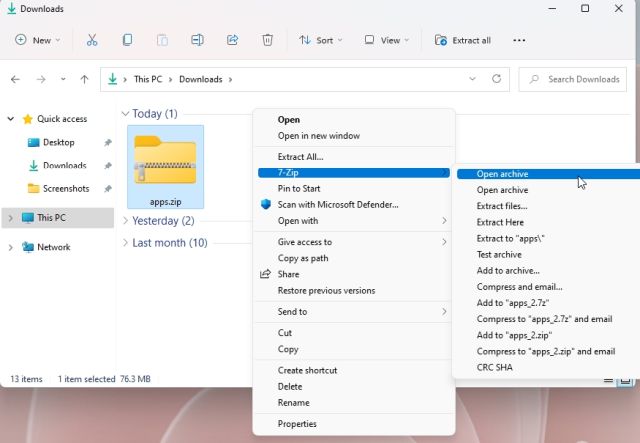Select Compress and email...
The height and width of the screenshot is (443, 640).
coord(548,287)
